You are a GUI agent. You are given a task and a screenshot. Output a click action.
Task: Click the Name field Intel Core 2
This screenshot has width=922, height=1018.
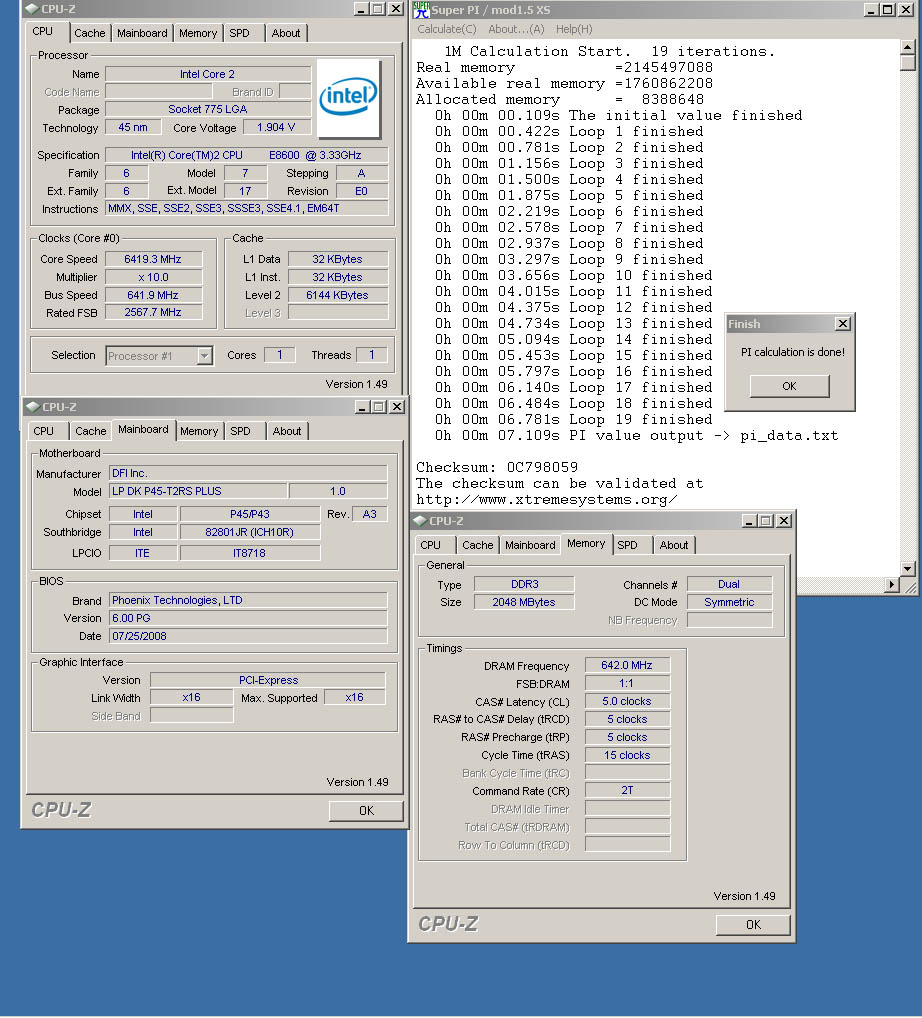tap(208, 74)
